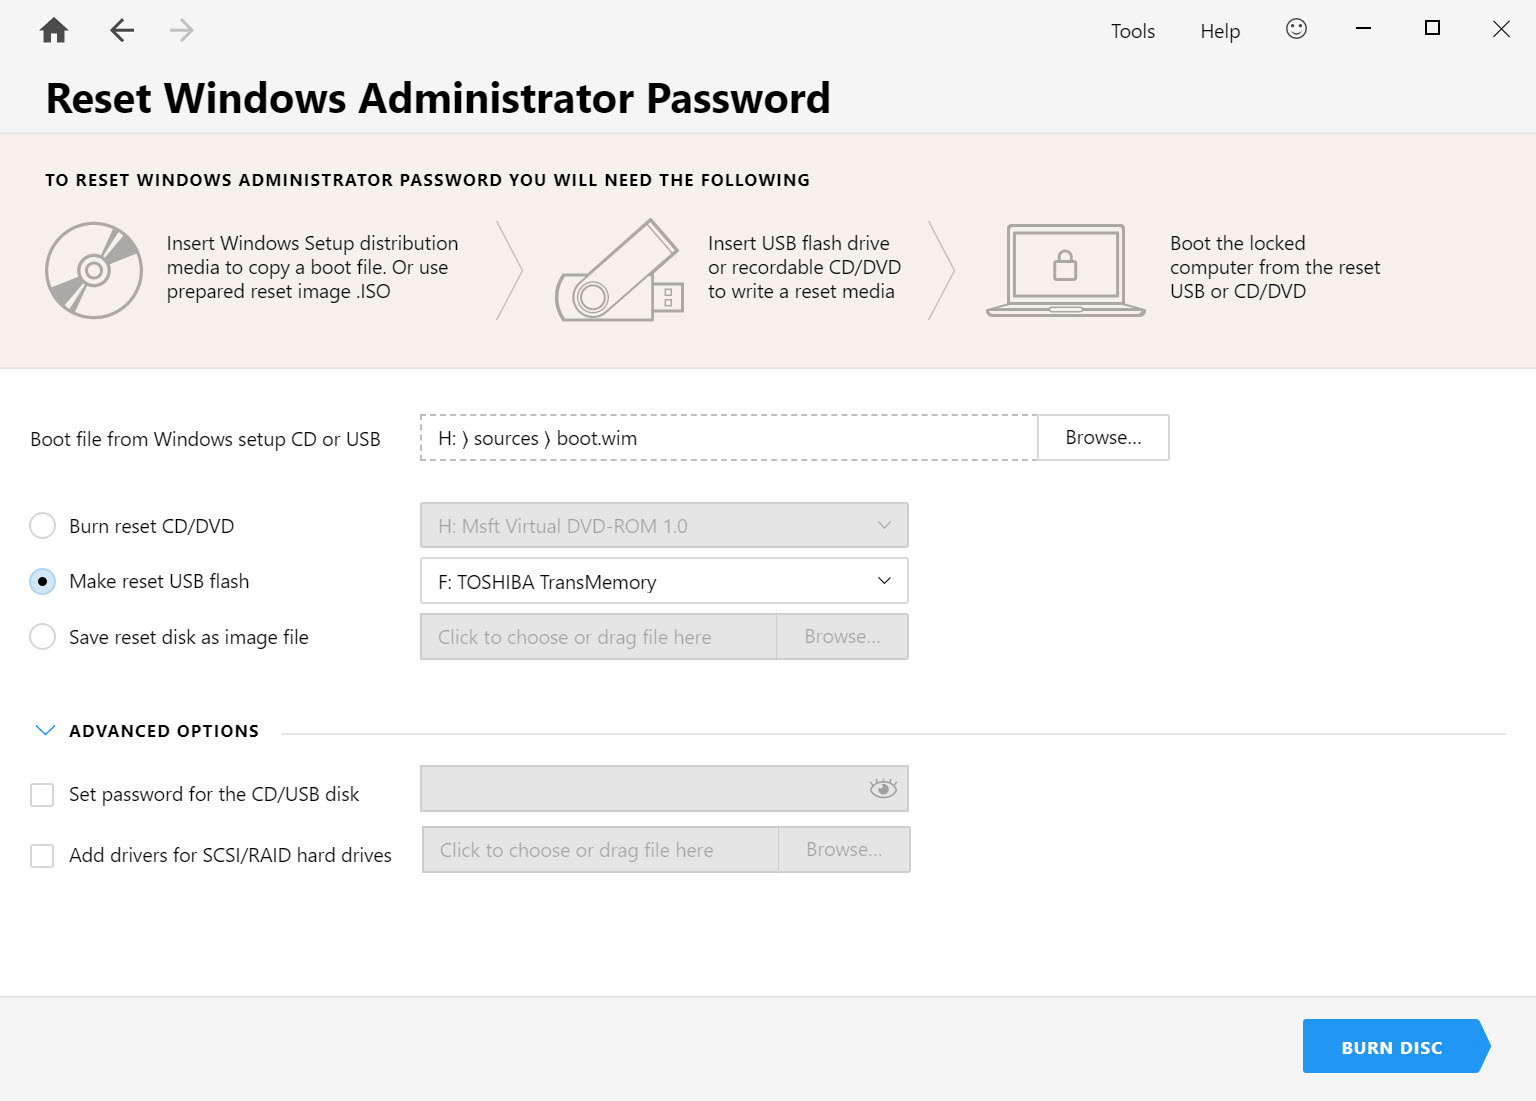Click the USB flash drive illustration icon

[619, 270]
